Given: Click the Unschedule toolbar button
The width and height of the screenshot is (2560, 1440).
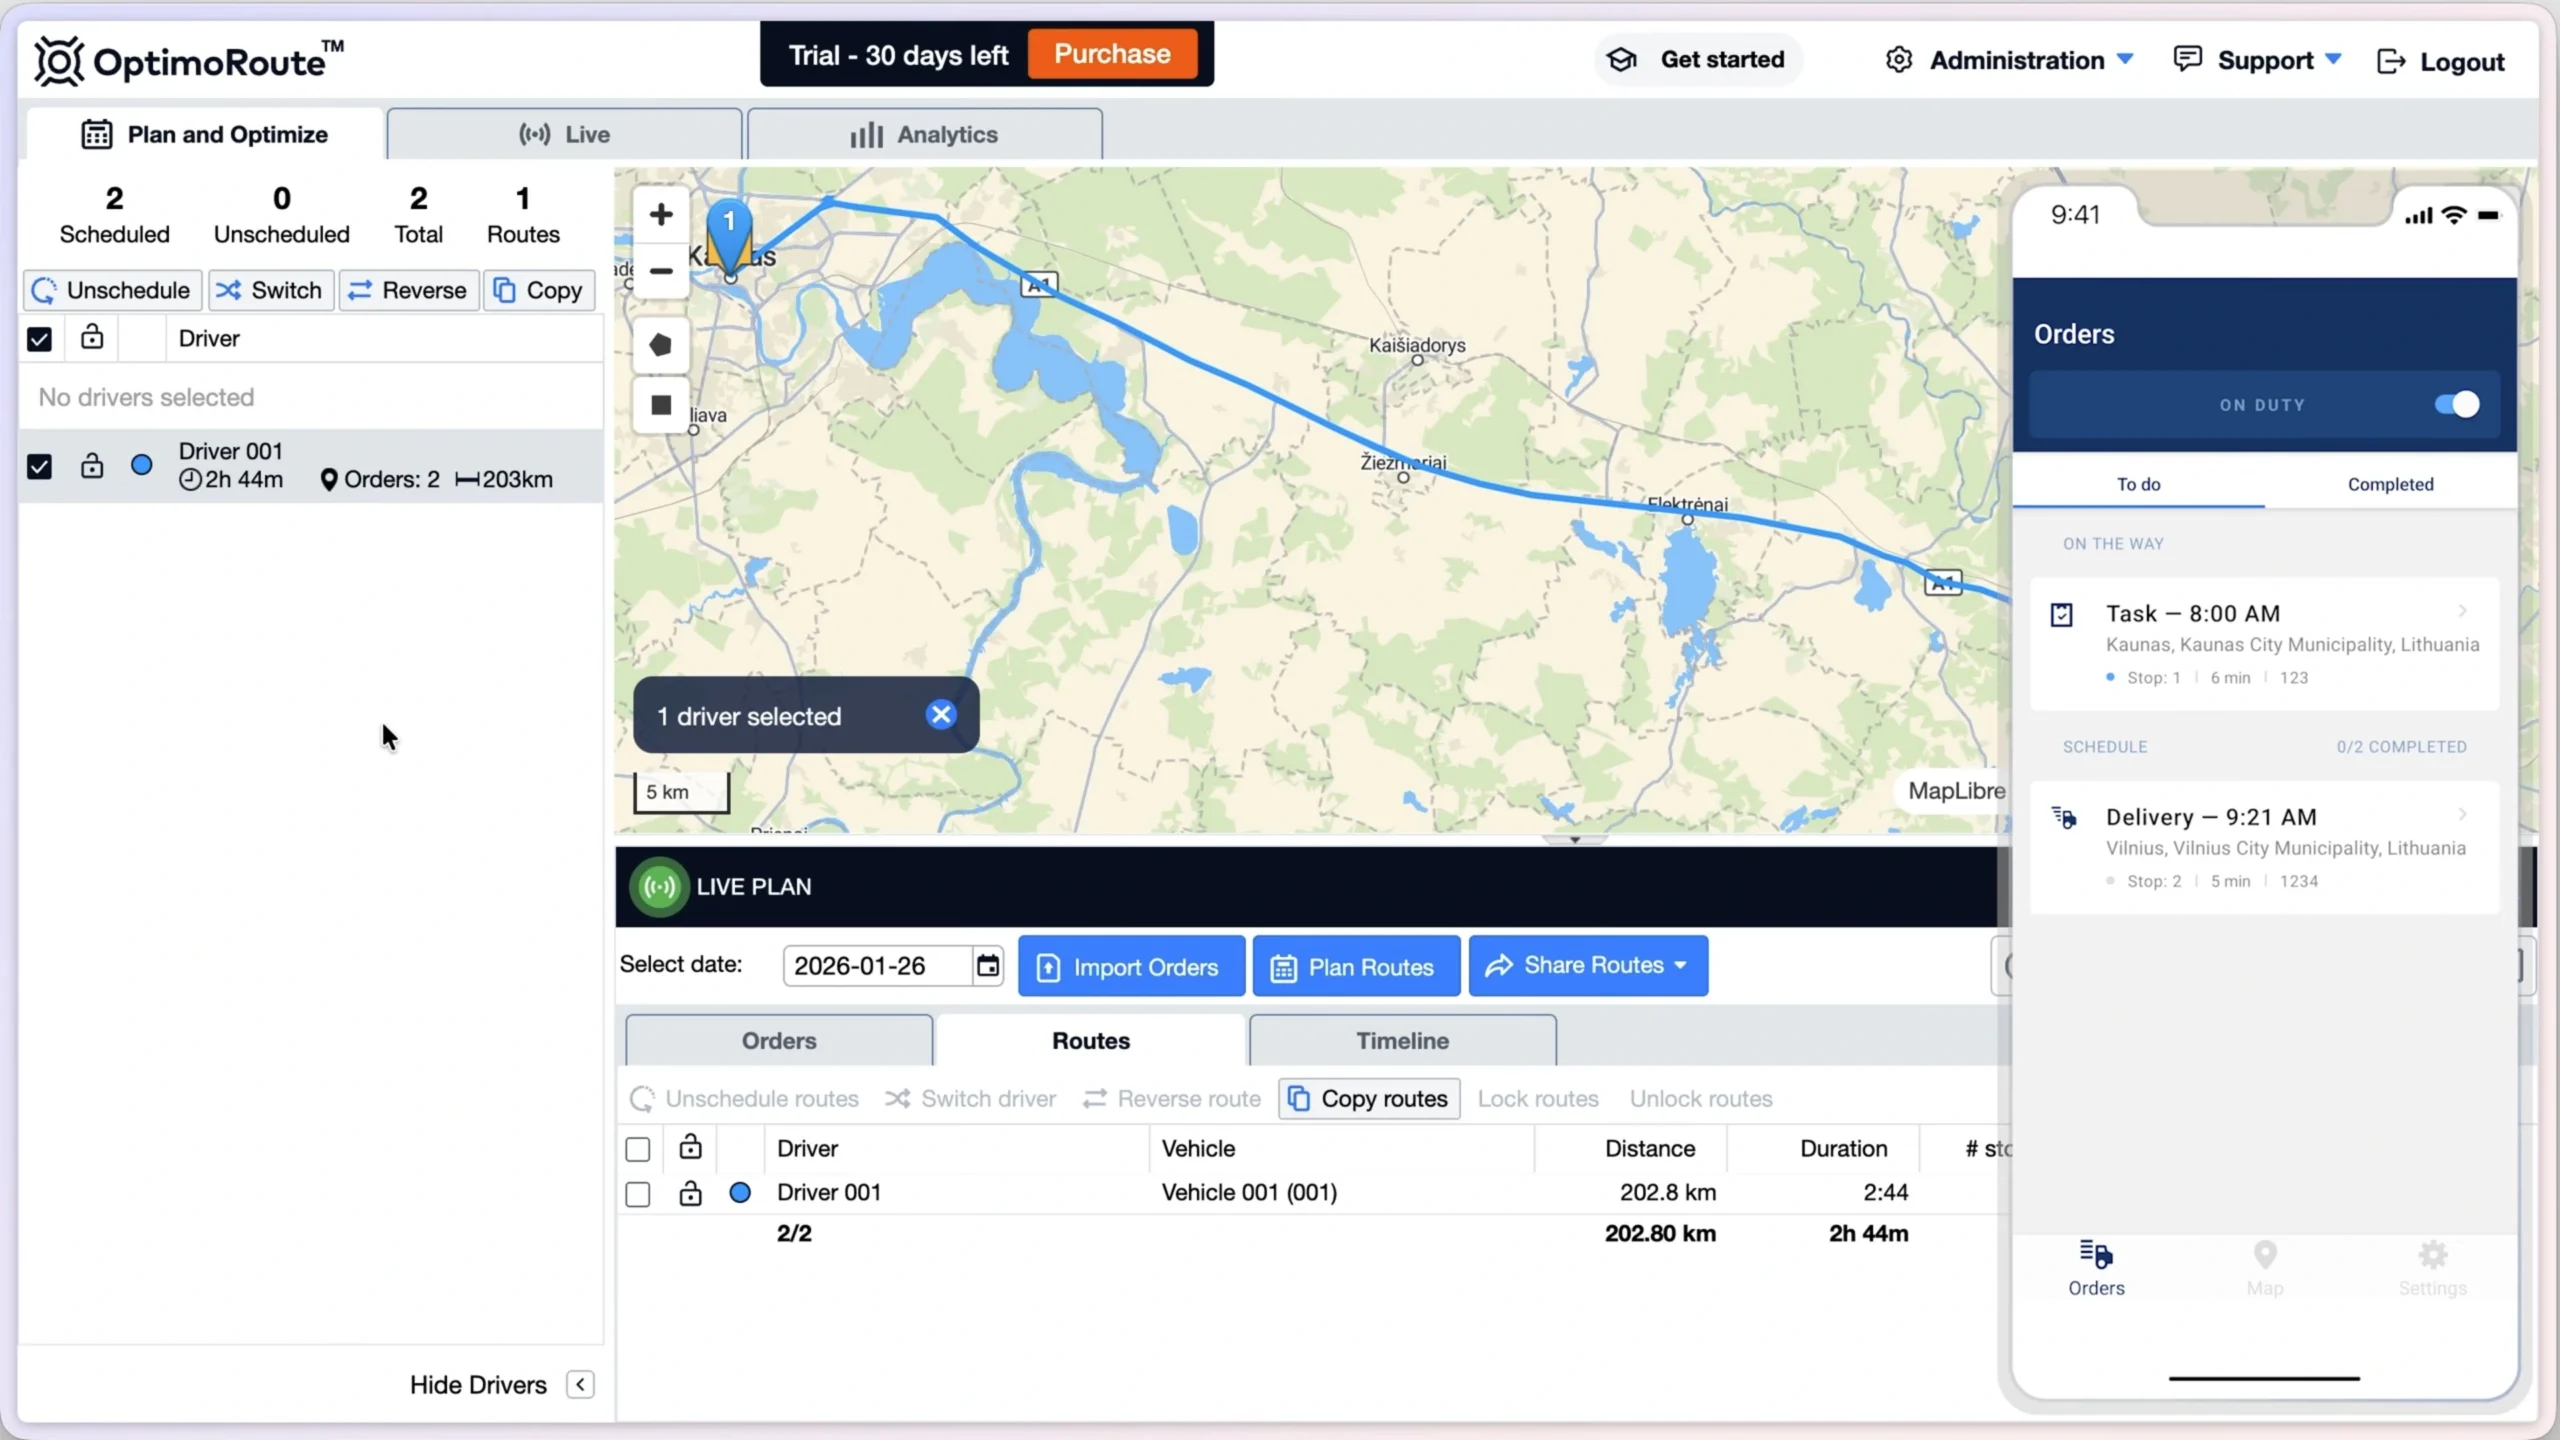Looking at the screenshot, I should point(112,290).
